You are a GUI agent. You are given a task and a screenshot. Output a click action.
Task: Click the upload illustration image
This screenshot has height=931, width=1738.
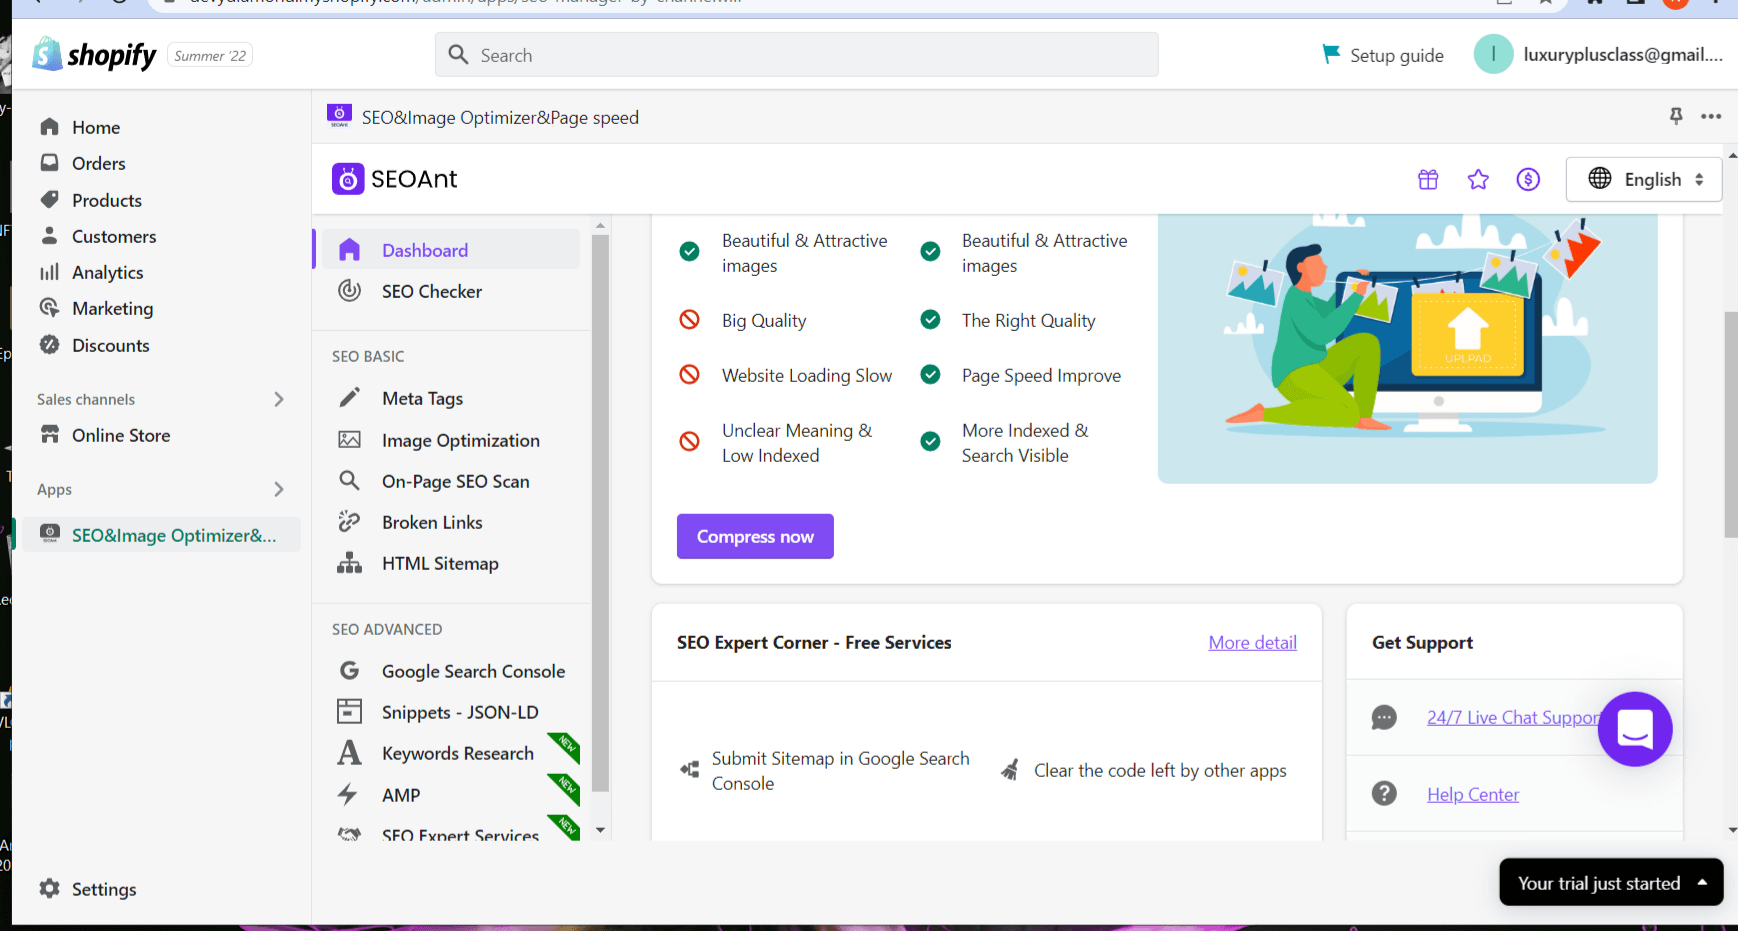pos(1407,348)
